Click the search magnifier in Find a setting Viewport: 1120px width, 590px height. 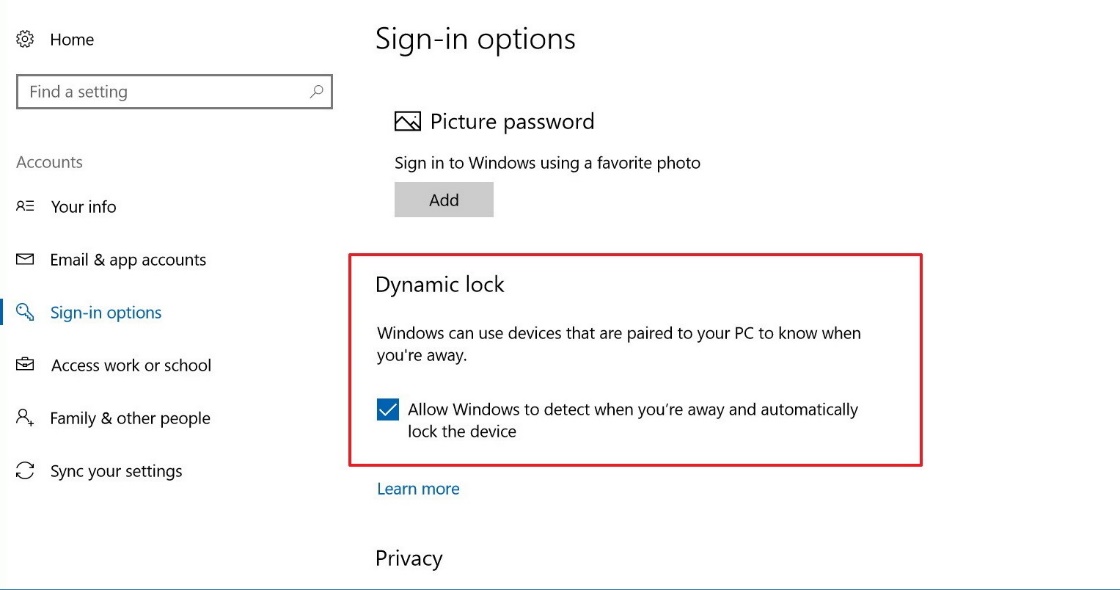pyautogui.click(x=315, y=91)
